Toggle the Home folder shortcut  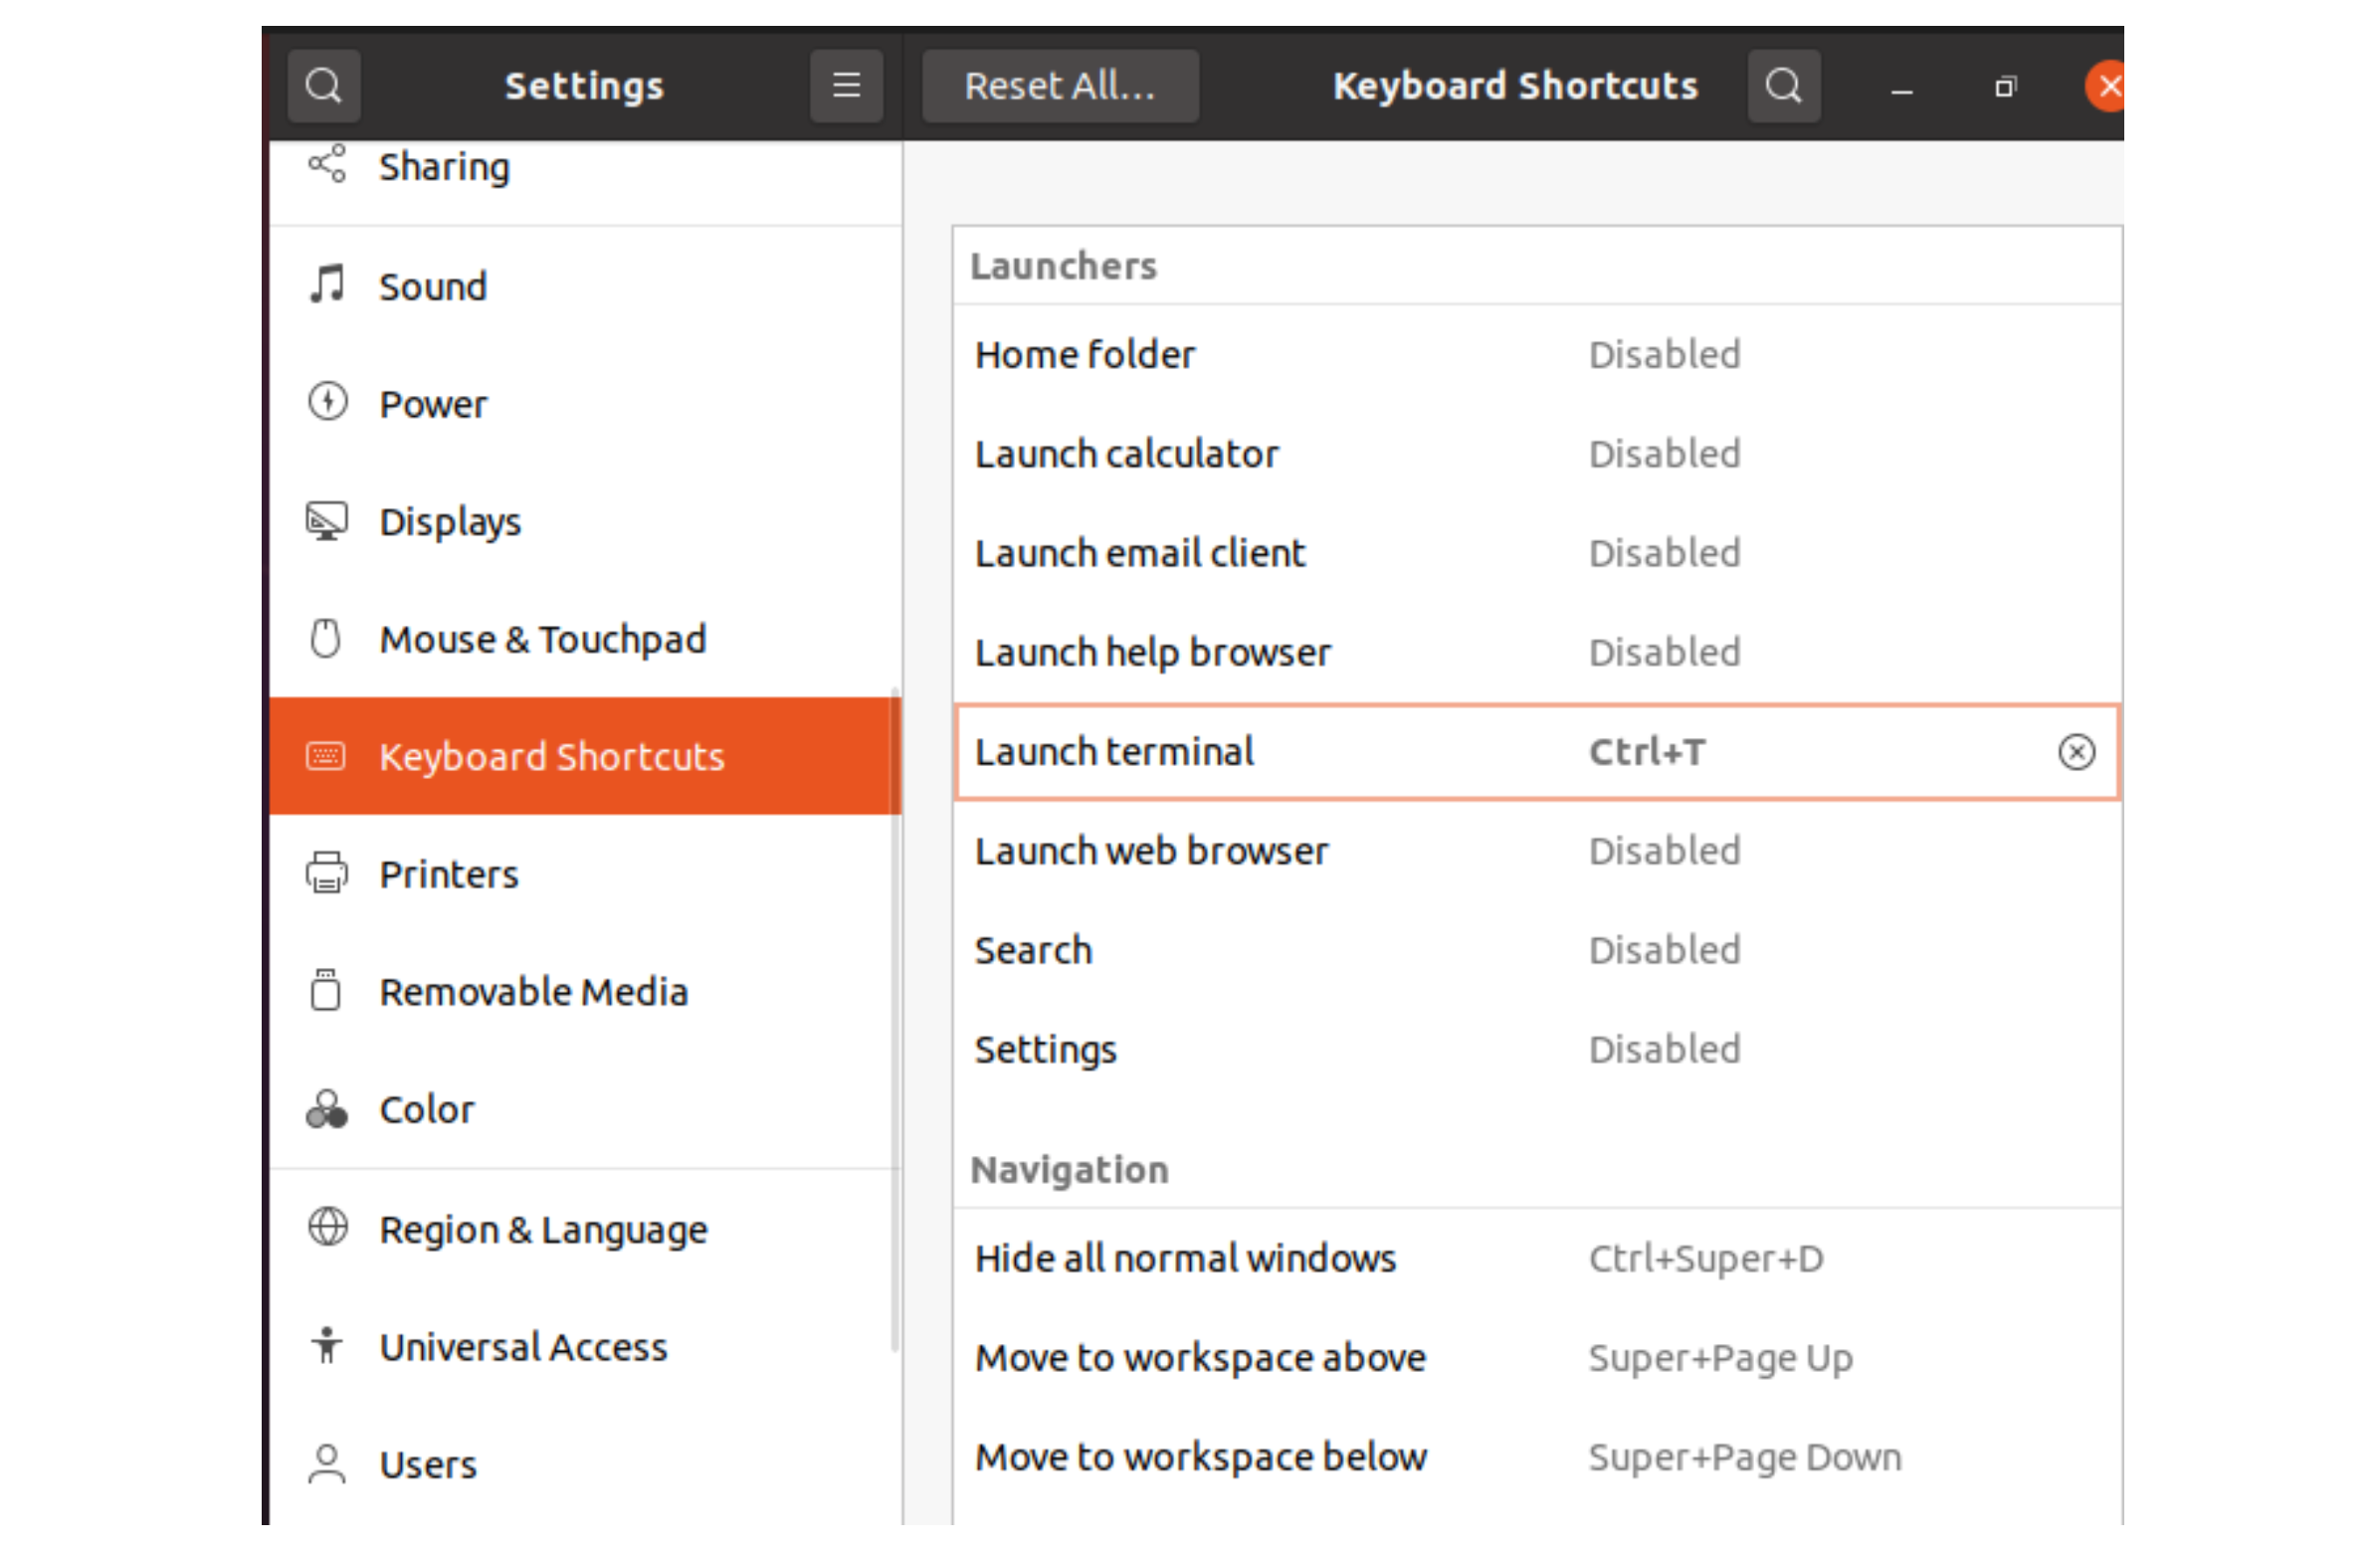pyautogui.click(x=1535, y=354)
